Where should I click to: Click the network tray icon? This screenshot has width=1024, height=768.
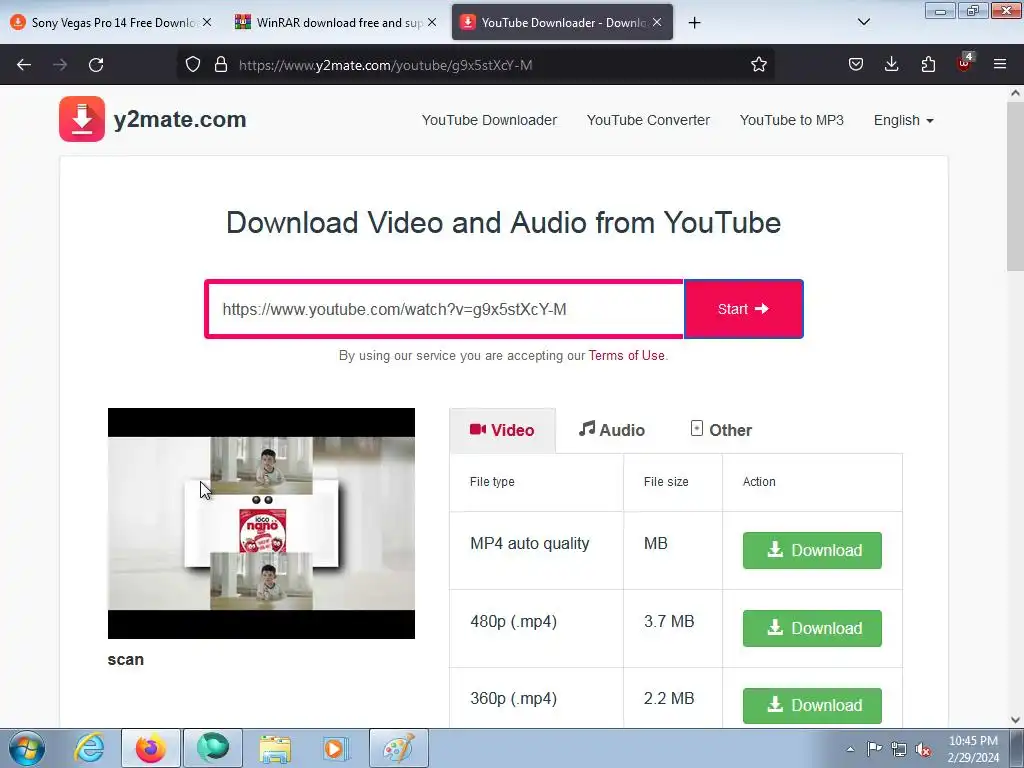899,750
